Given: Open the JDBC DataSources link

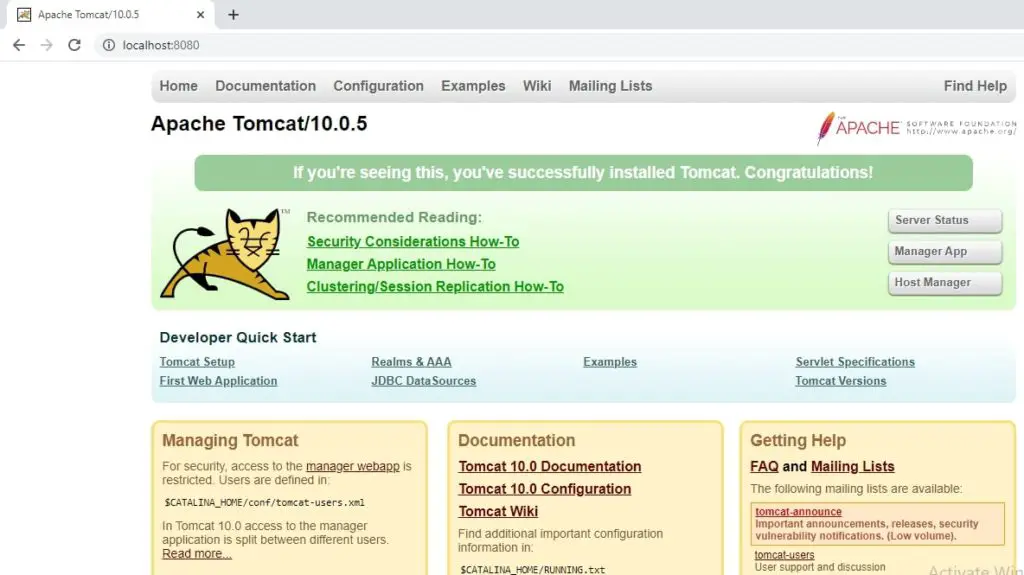Looking at the screenshot, I should click(x=423, y=381).
